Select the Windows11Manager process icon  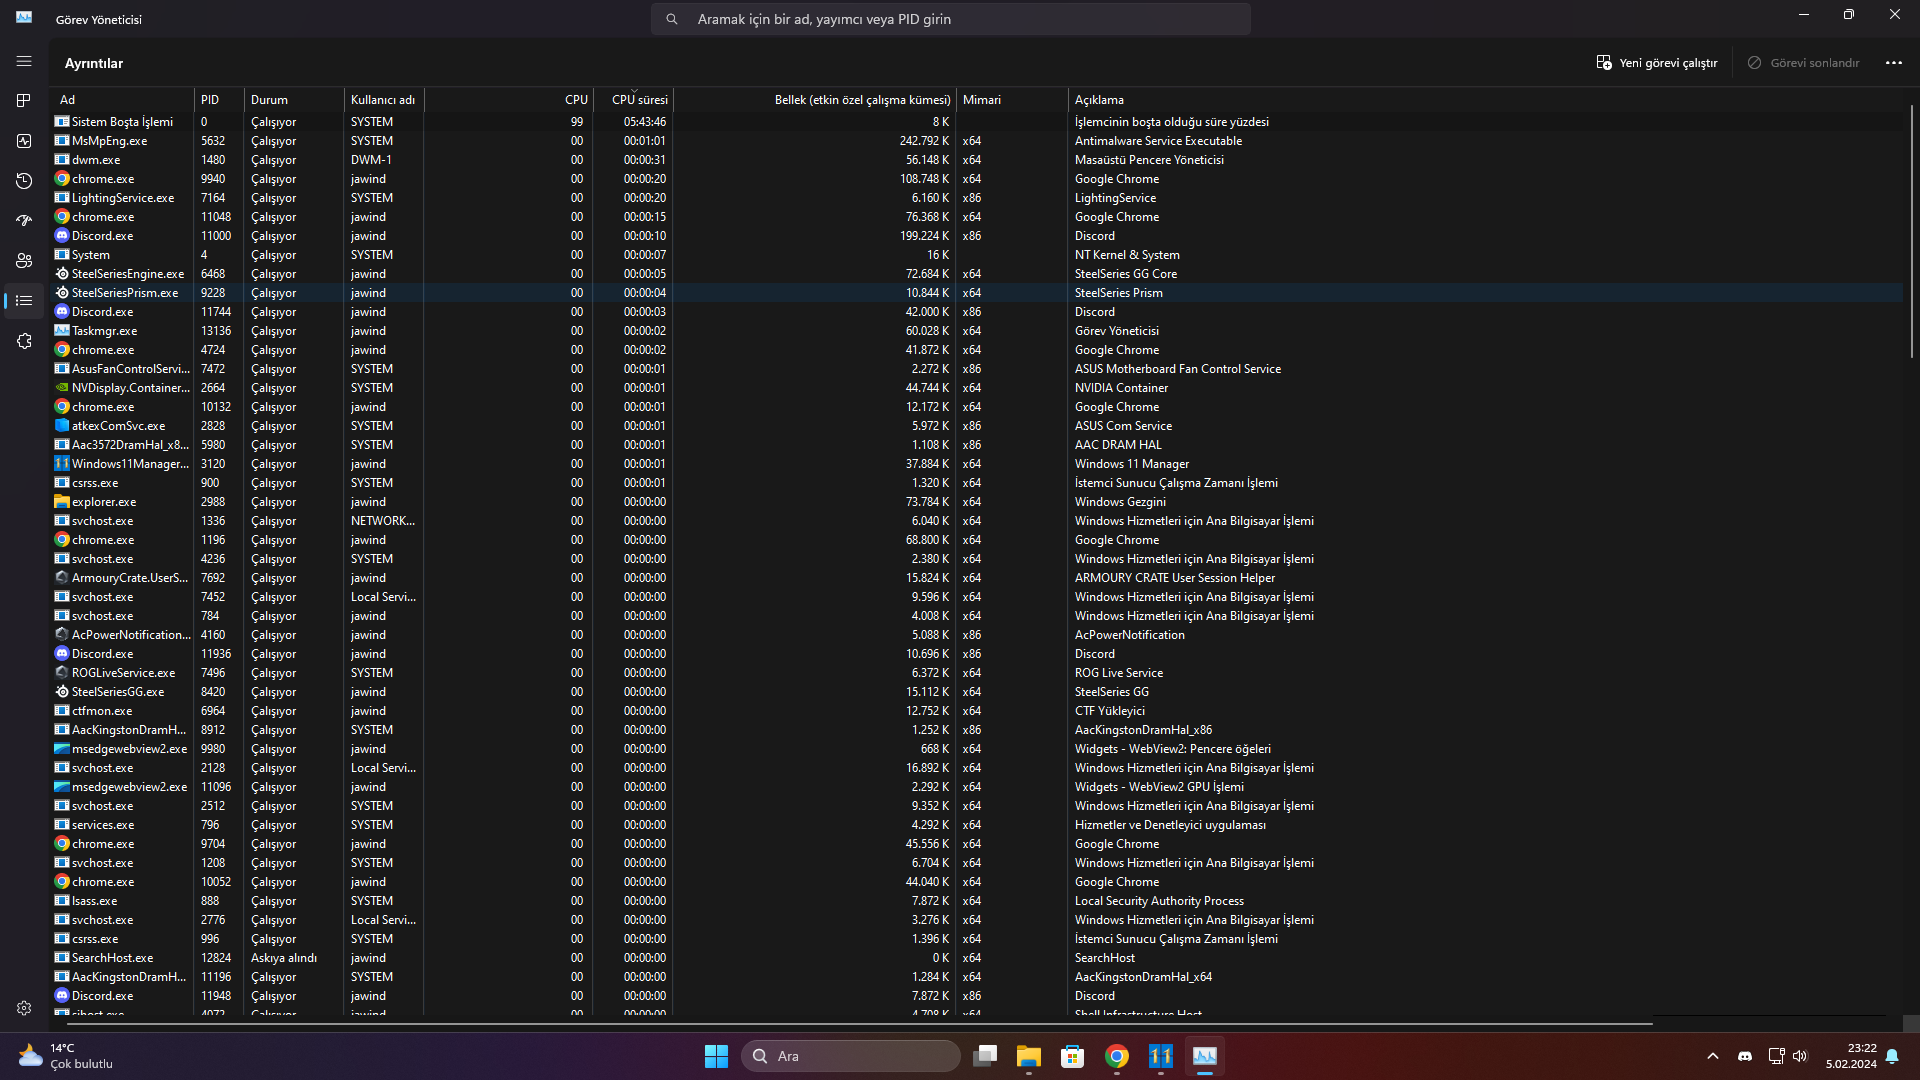[62, 464]
